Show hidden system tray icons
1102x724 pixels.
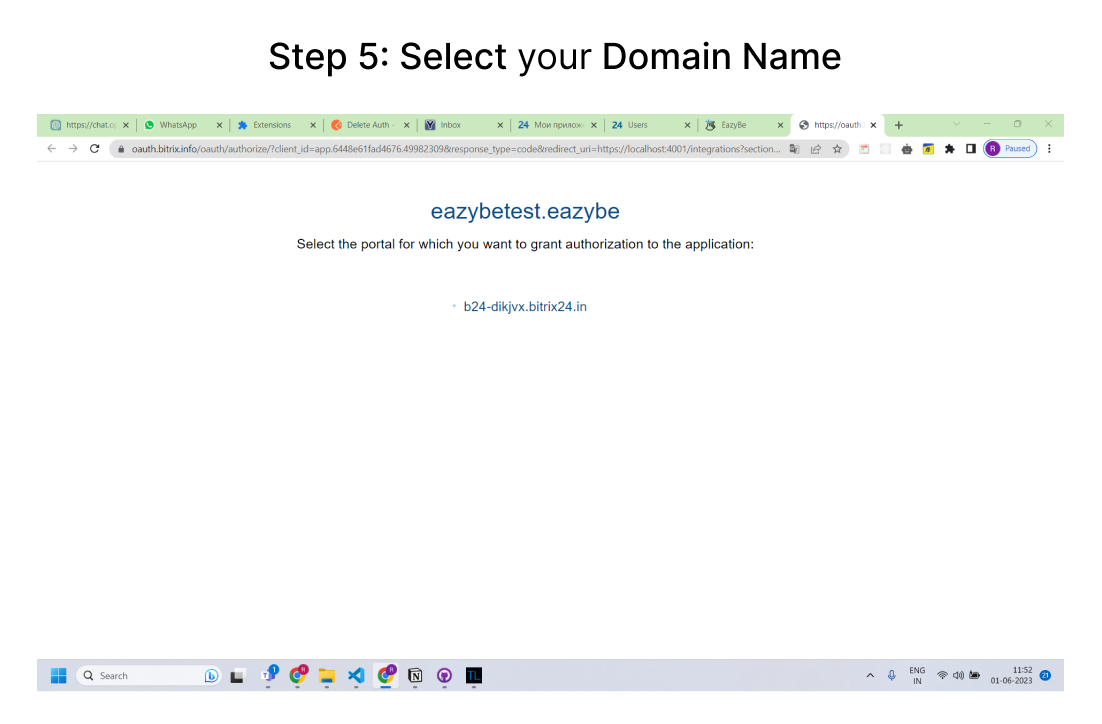pyautogui.click(x=870, y=675)
